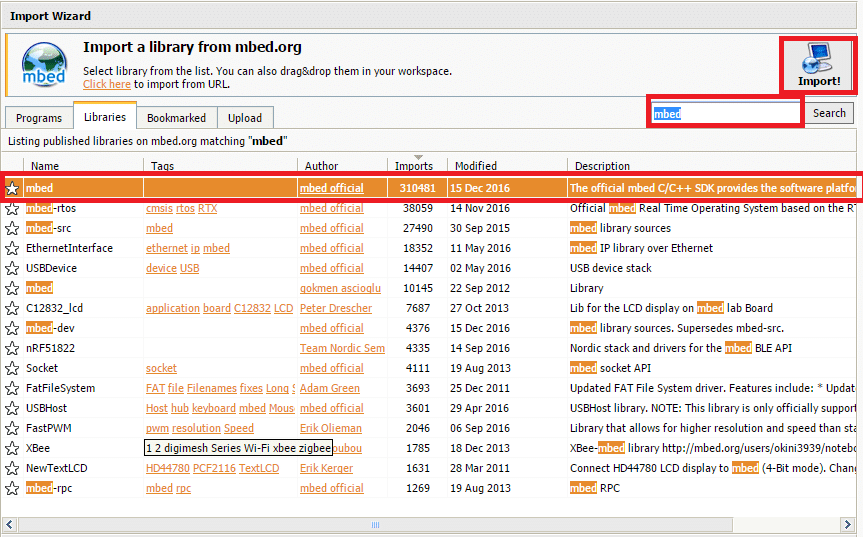863x537 pixels.
Task: Click the star icon for NewTextLCD
Action: click(x=12, y=468)
